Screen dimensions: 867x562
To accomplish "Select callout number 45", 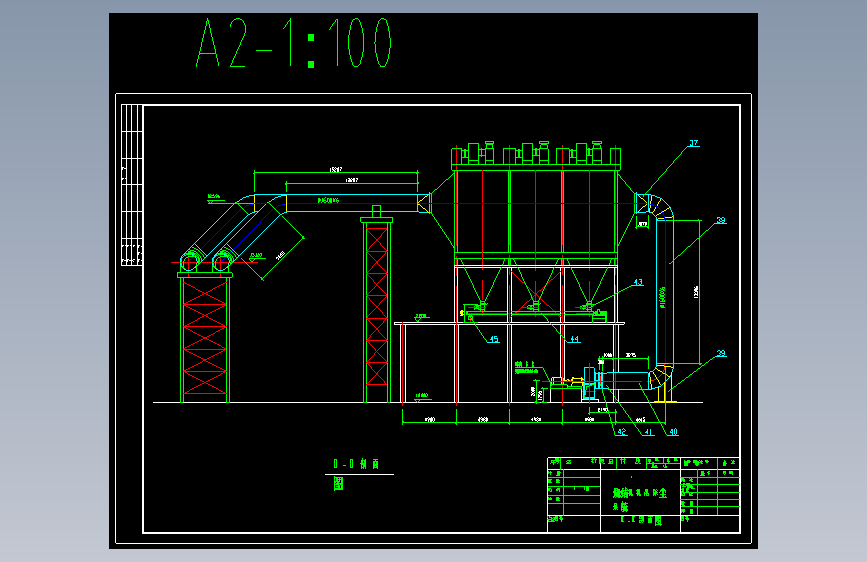I will click(494, 339).
